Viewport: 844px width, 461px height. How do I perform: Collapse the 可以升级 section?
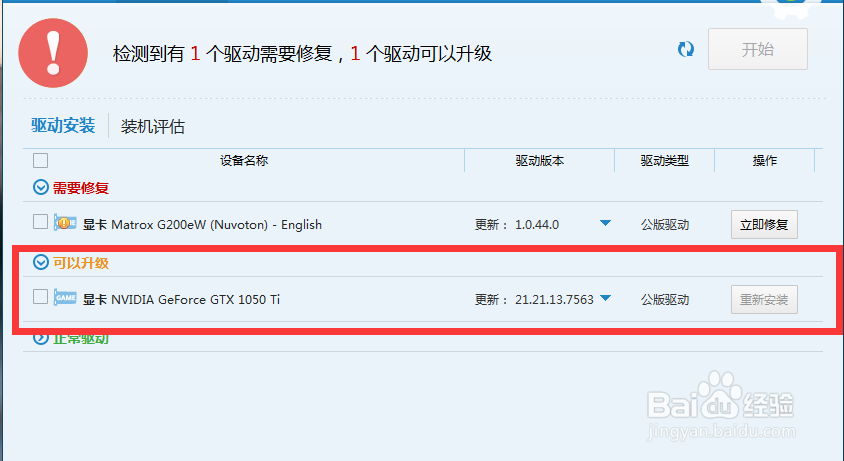tap(41, 262)
